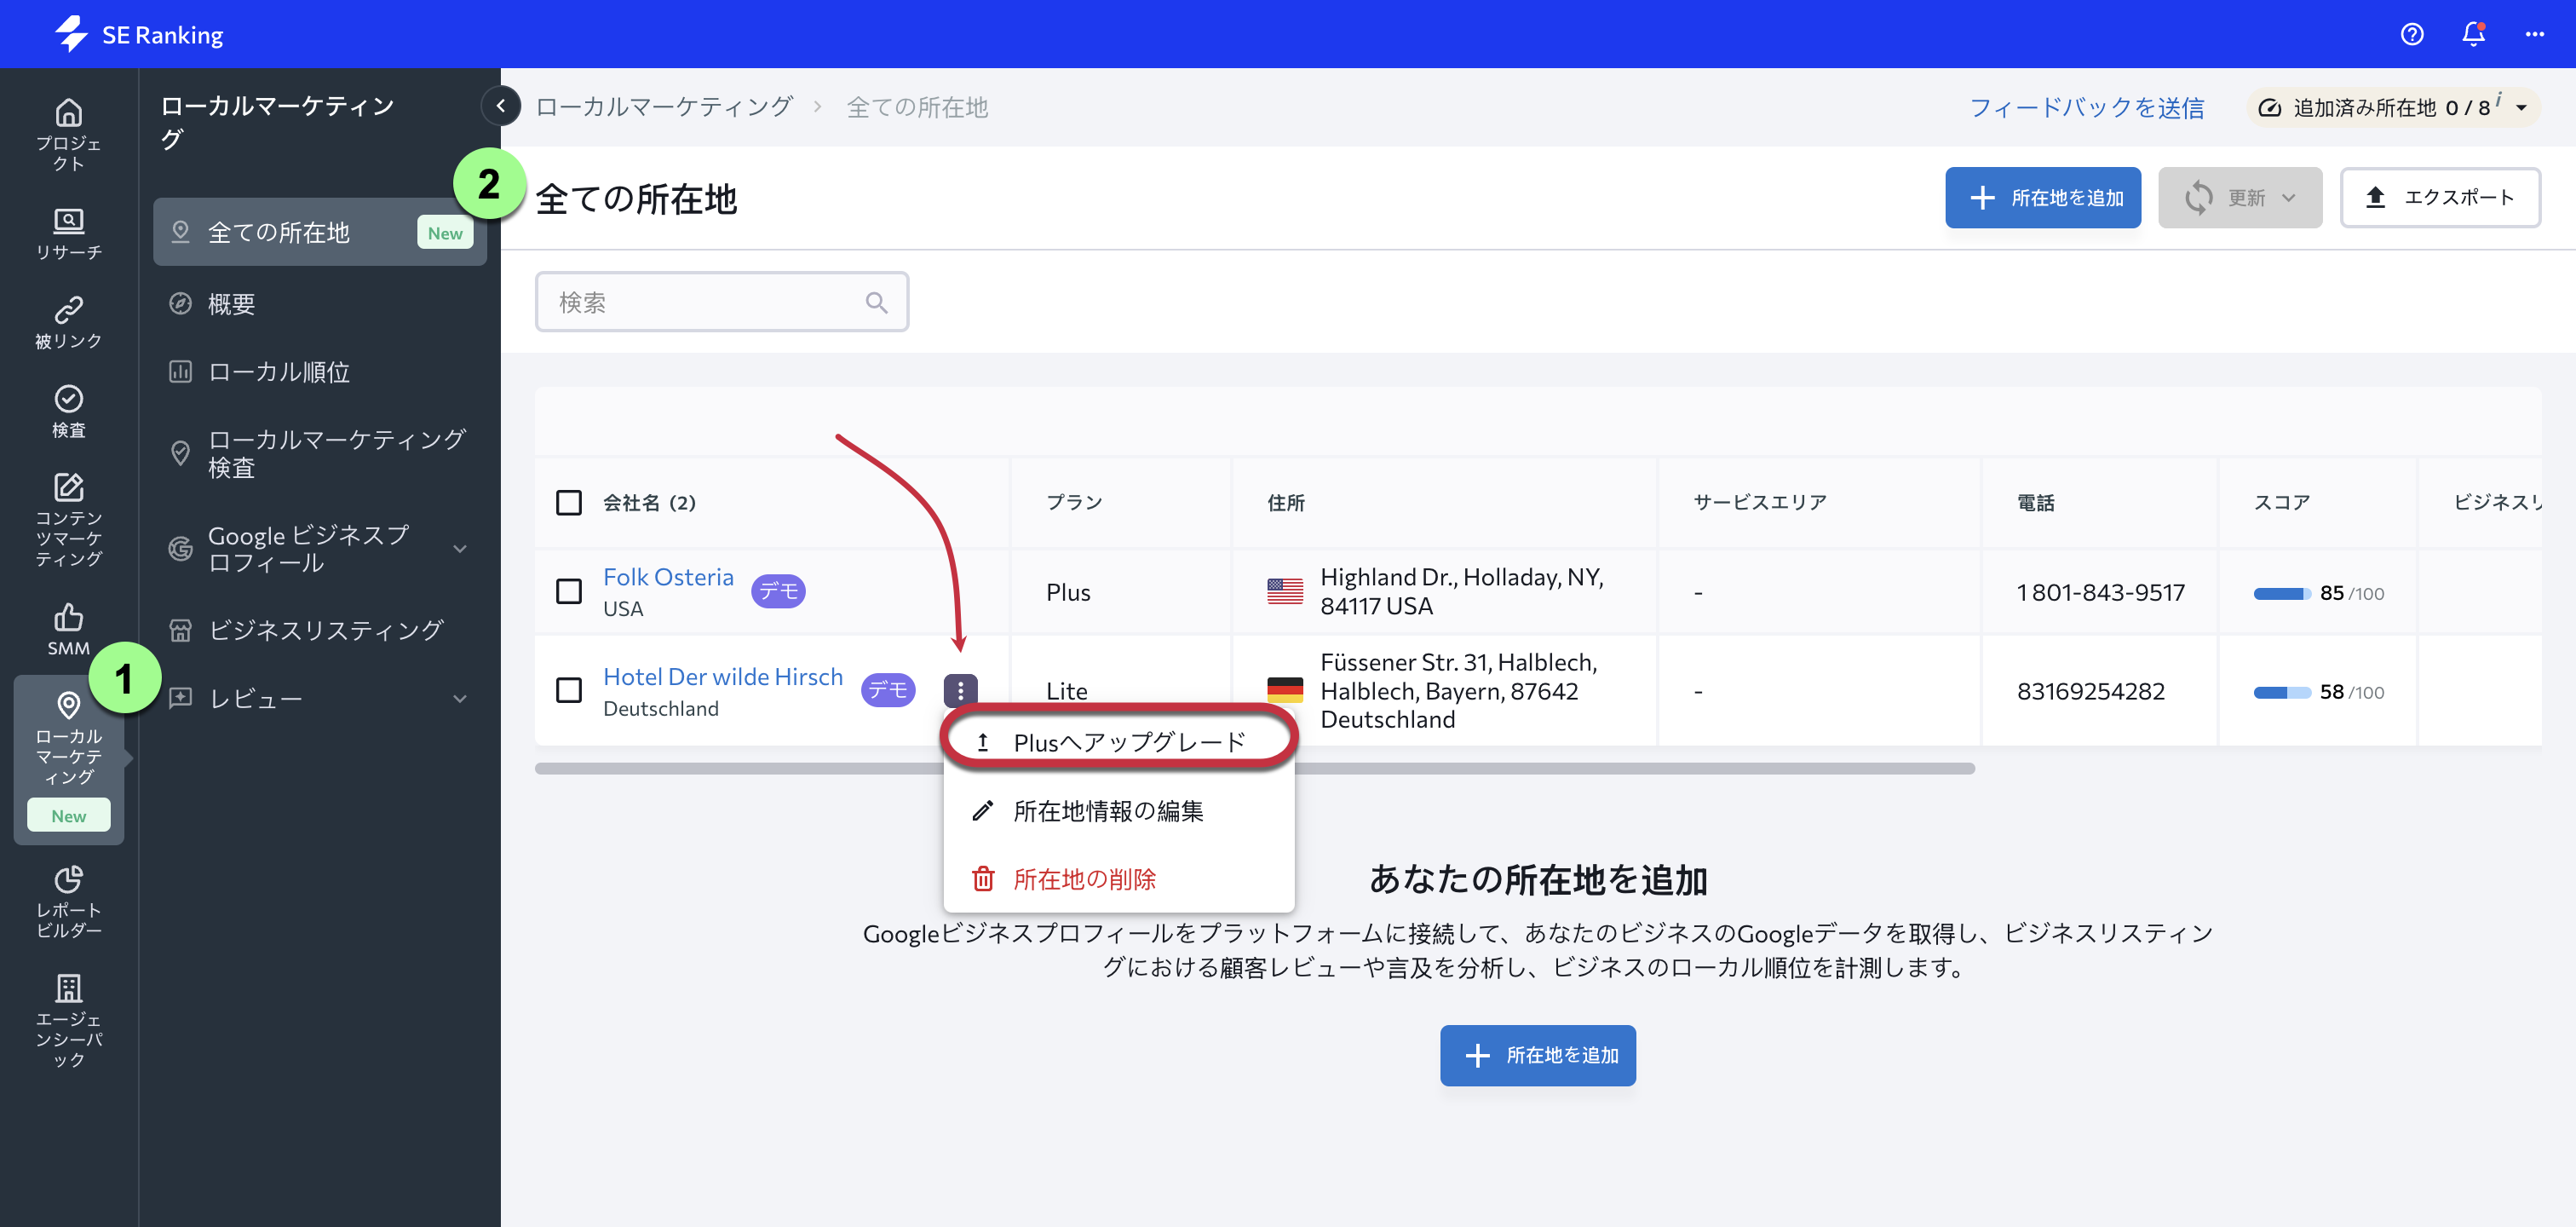
Task: Open プロジェクト in the left sidebar
Action: pyautogui.click(x=68, y=135)
